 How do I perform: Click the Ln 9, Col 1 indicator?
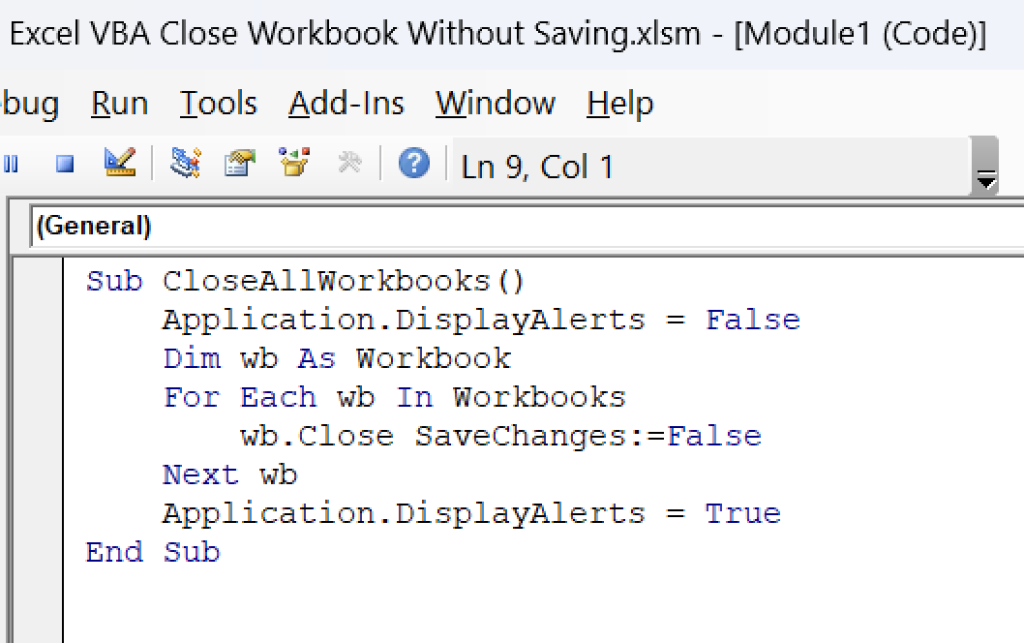[x=537, y=166]
